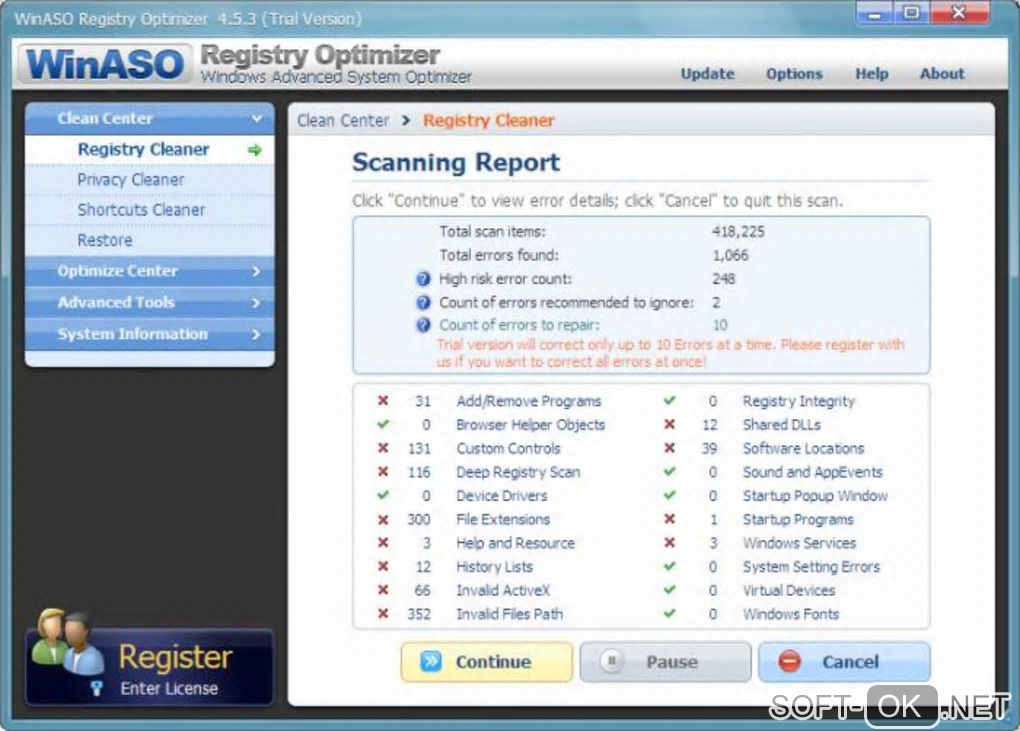Click red X beside History Lists

pos(383,566)
